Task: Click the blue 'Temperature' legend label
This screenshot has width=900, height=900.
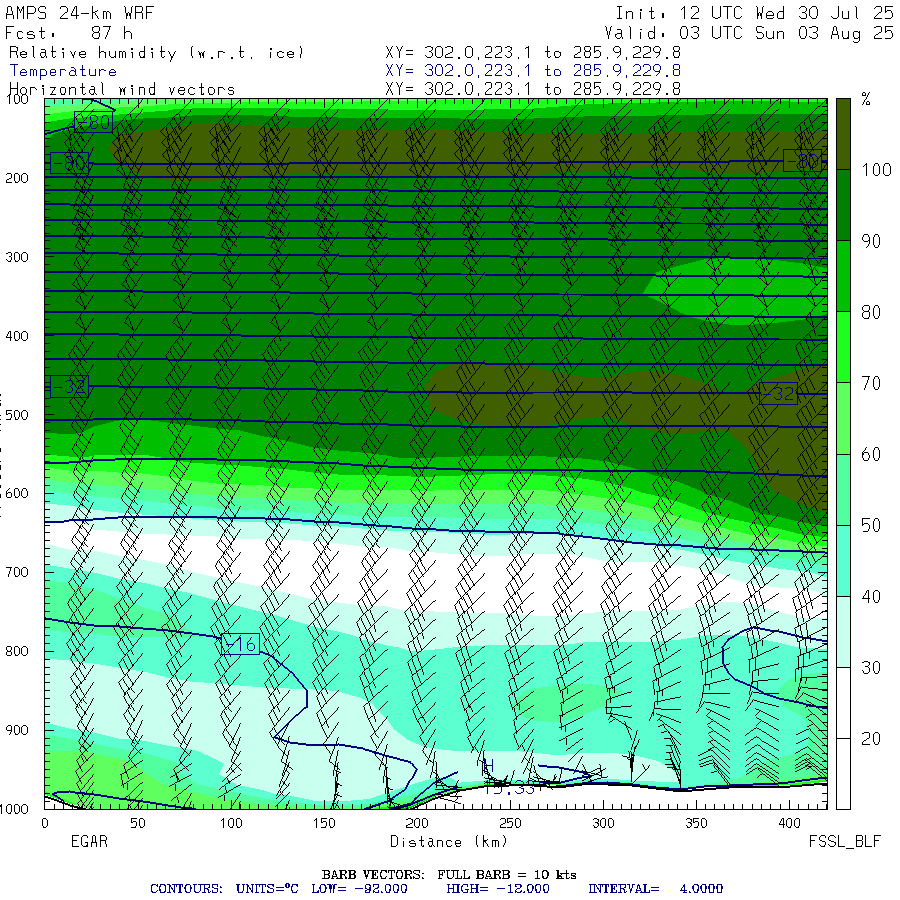Action: pyautogui.click(x=63, y=71)
